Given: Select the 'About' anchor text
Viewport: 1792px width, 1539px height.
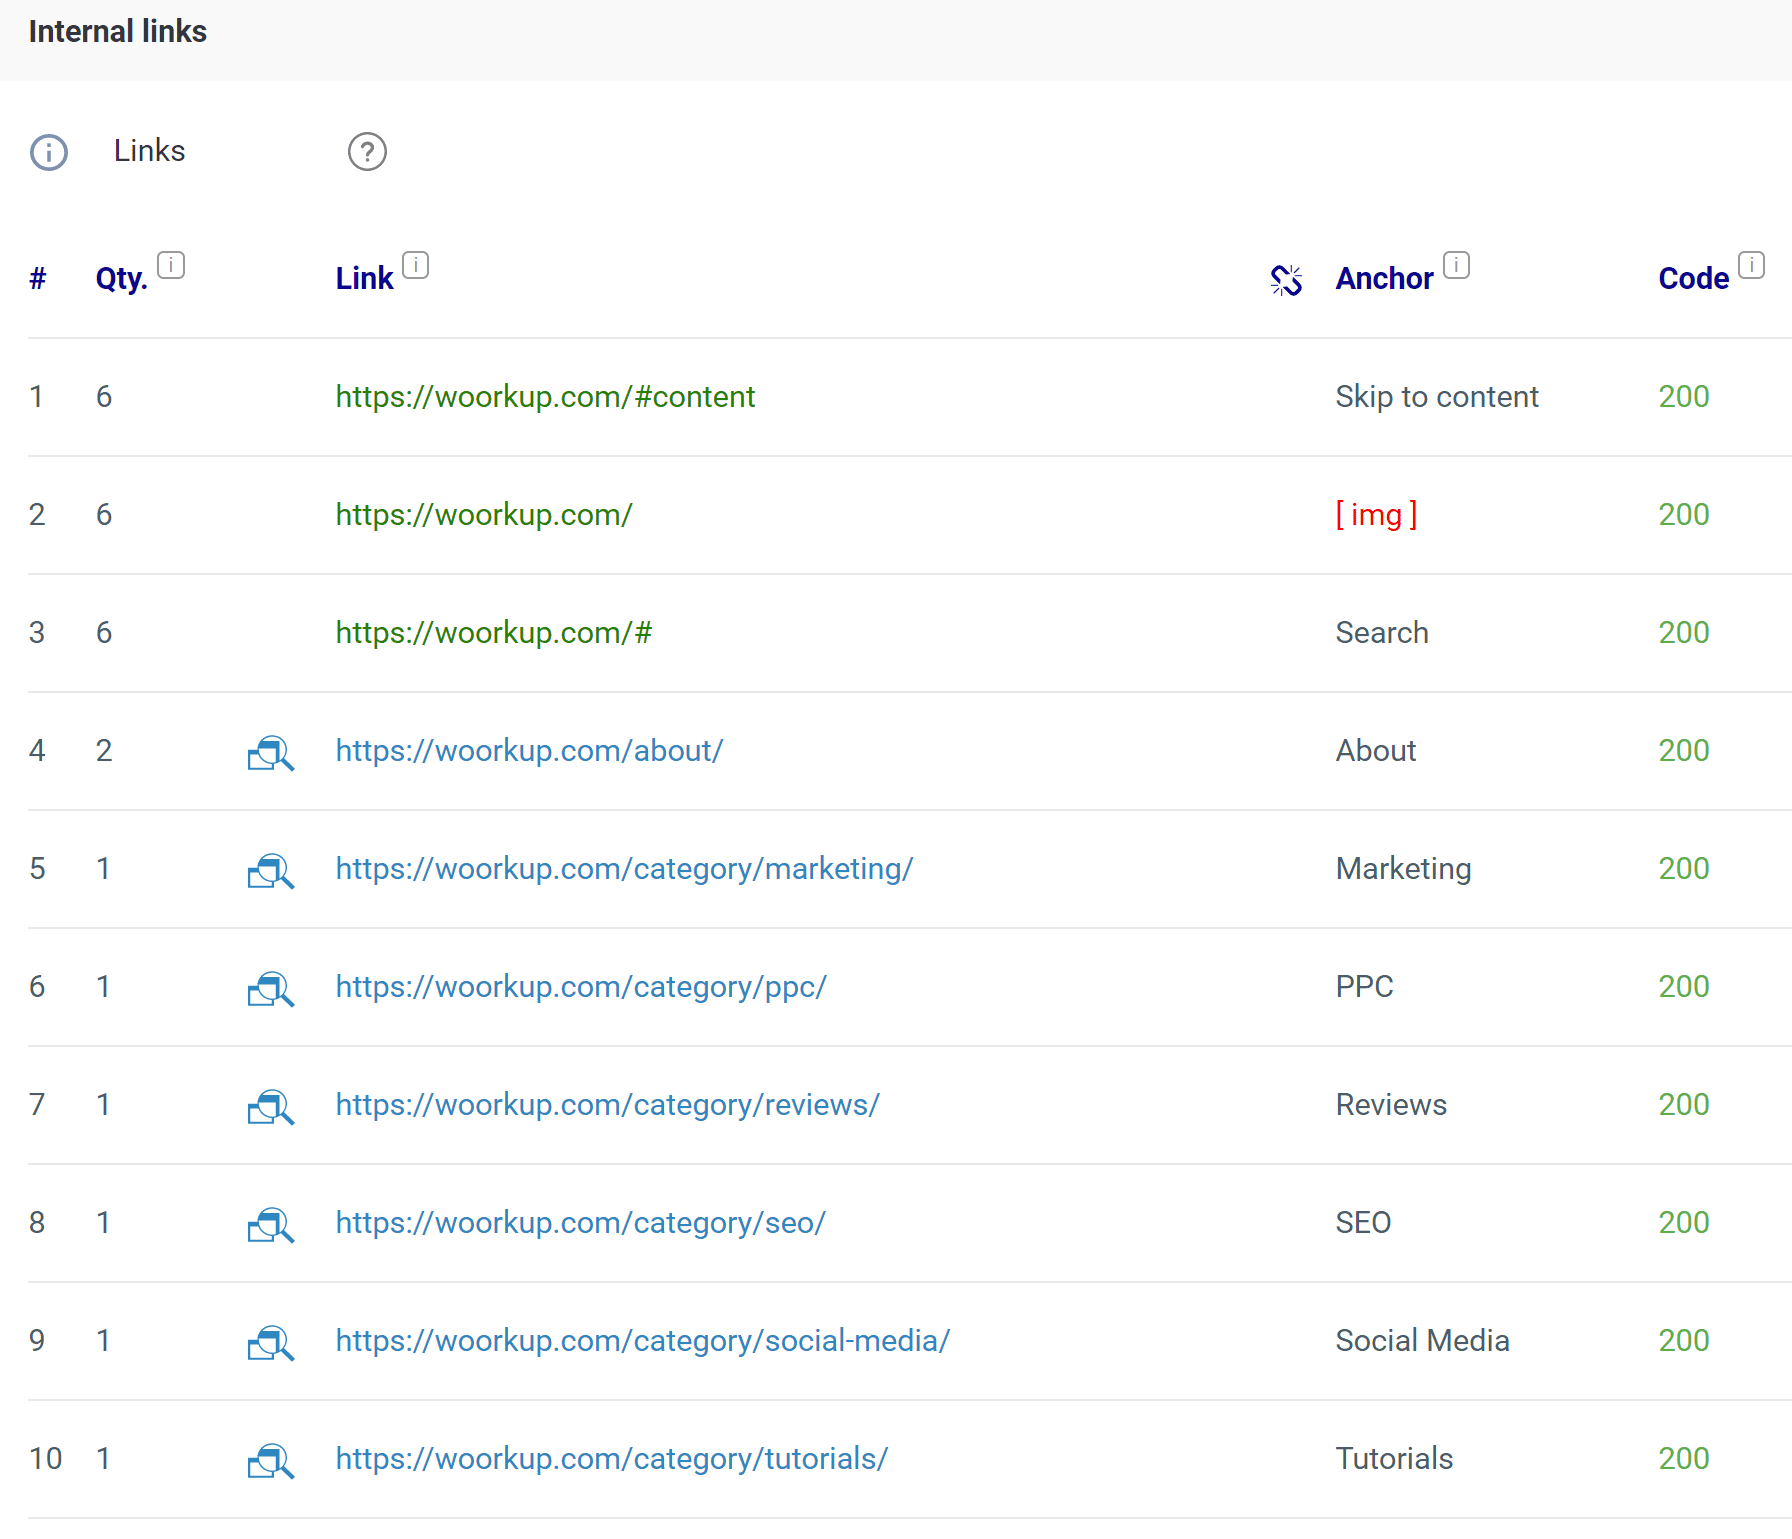Looking at the screenshot, I should pyautogui.click(x=1376, y=751).
